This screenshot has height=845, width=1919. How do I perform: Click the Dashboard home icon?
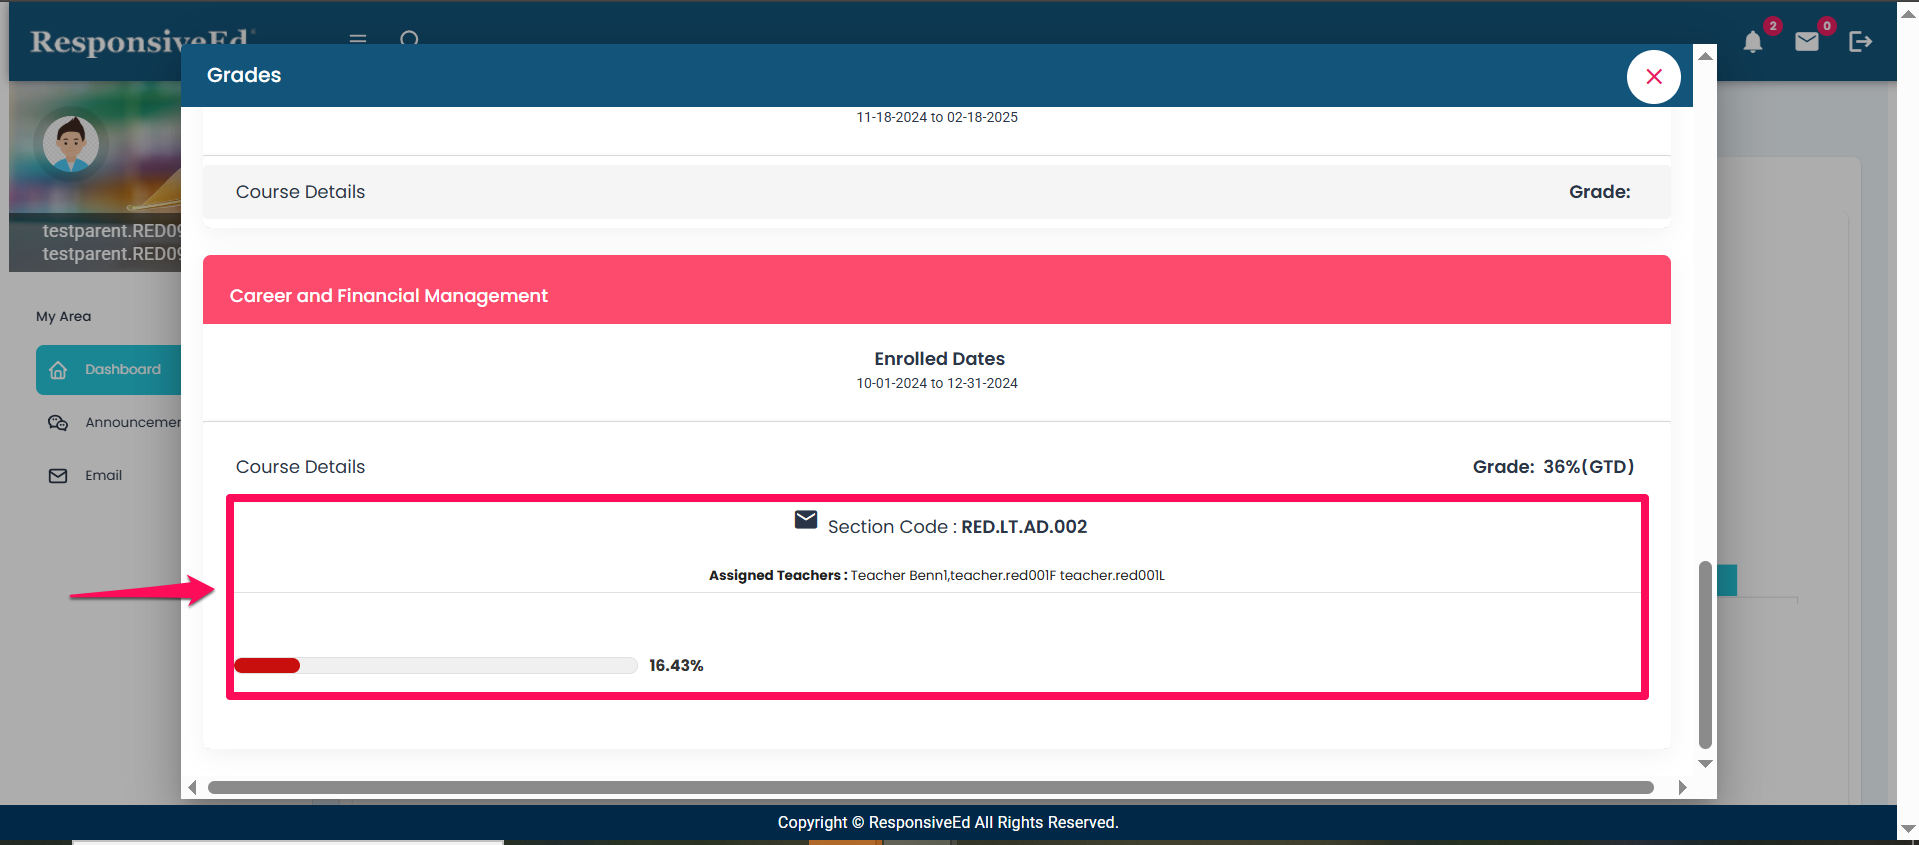point(58,370)
